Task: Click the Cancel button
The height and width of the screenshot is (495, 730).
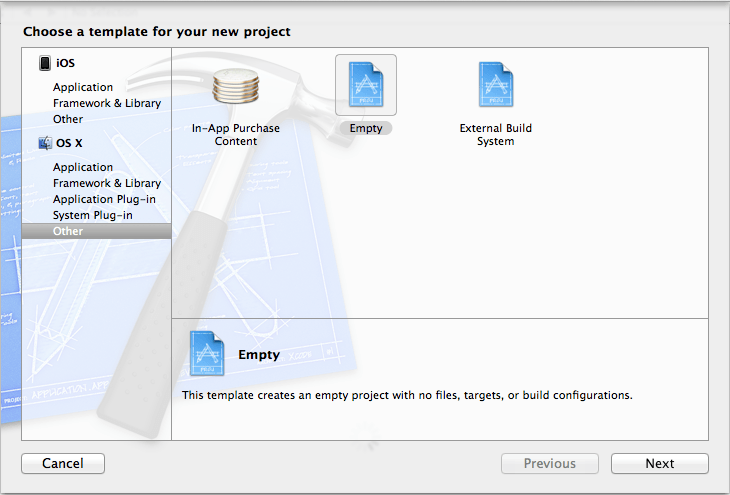Action: point(63,463)
